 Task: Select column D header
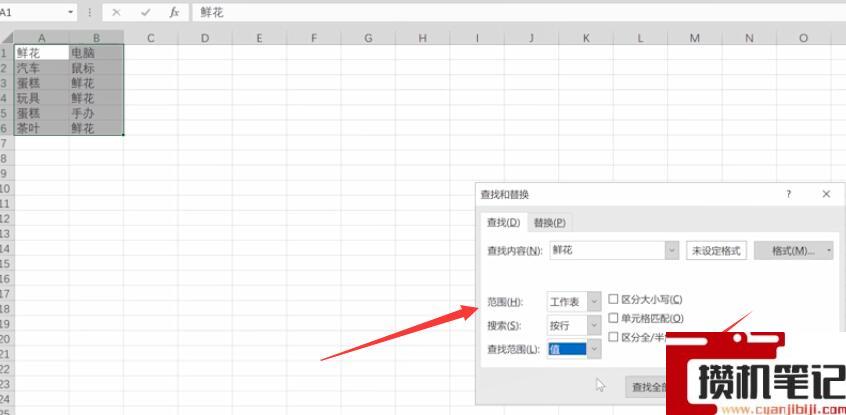[205, 38]
